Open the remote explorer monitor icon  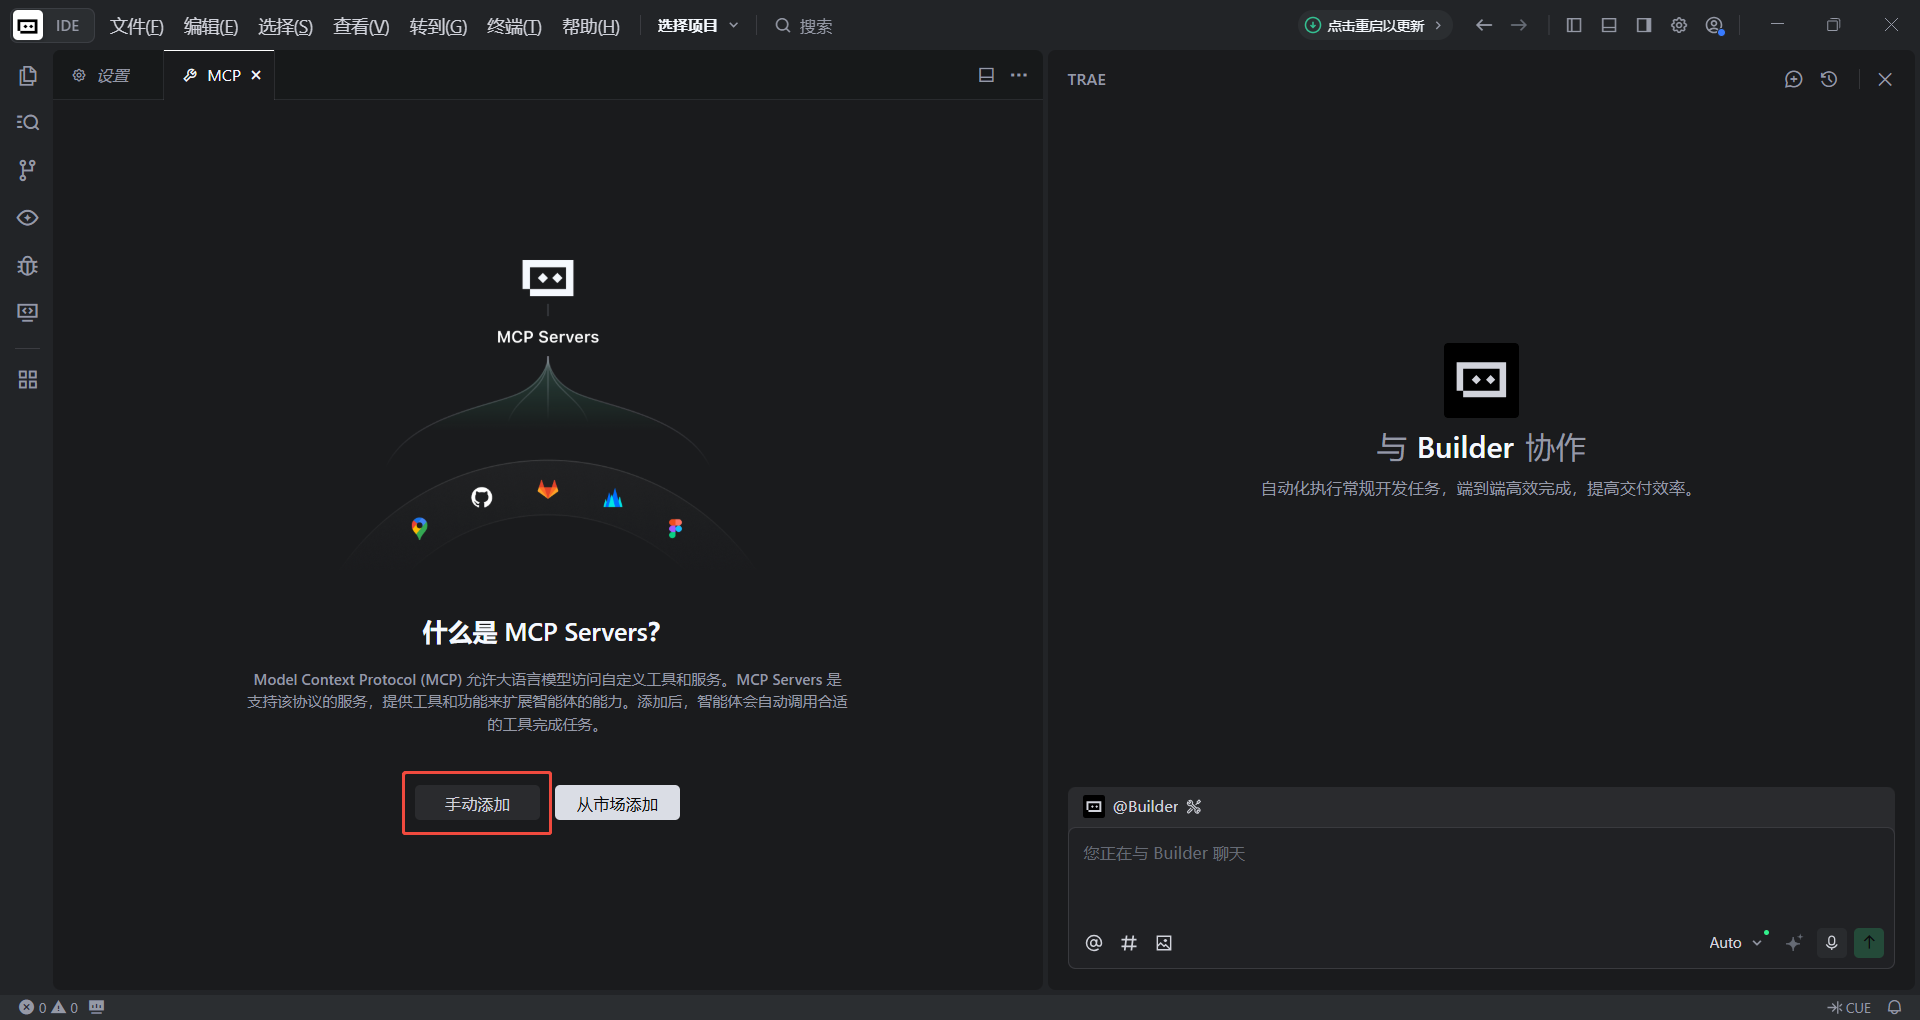[x=28, y=313]
